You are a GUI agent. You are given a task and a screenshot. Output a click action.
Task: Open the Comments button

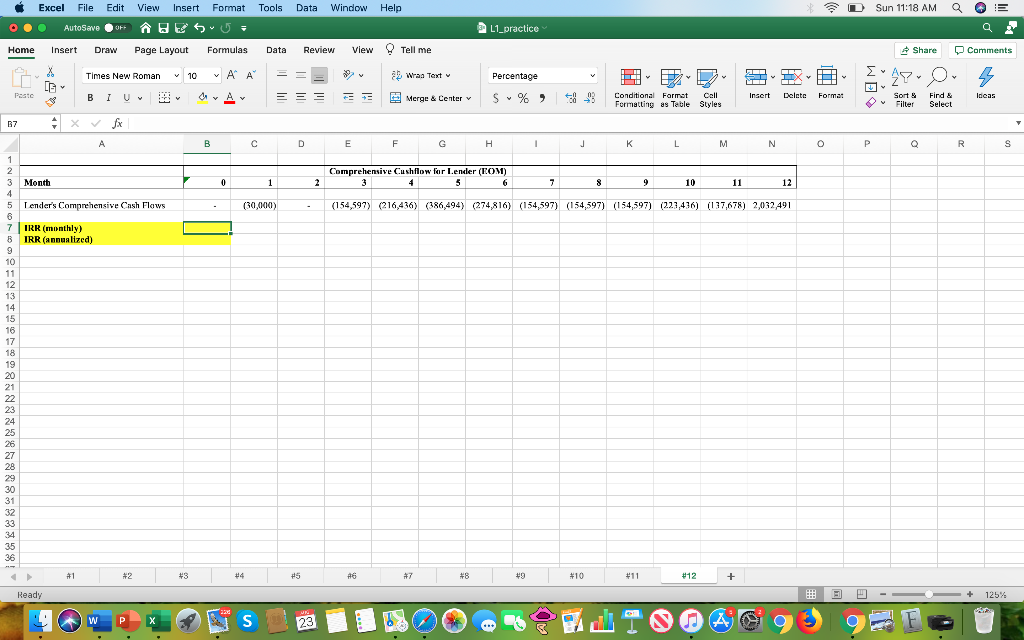(x=983, y=50)
